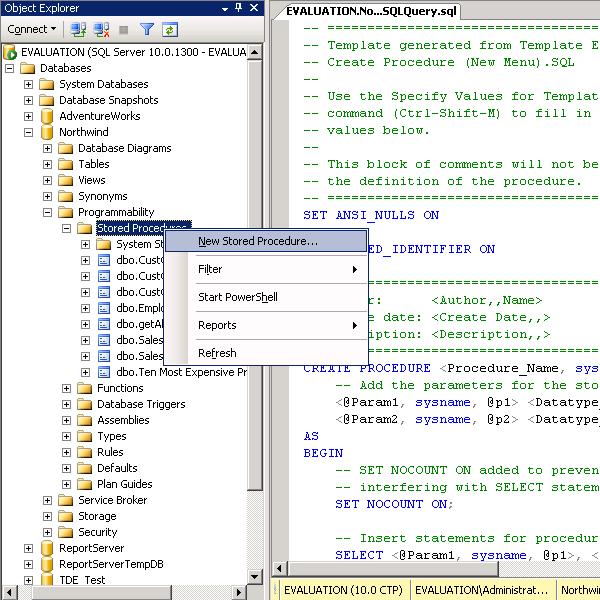Expand the Database Snapshots node
Viewport: 600px width, 600px height.
28,100
